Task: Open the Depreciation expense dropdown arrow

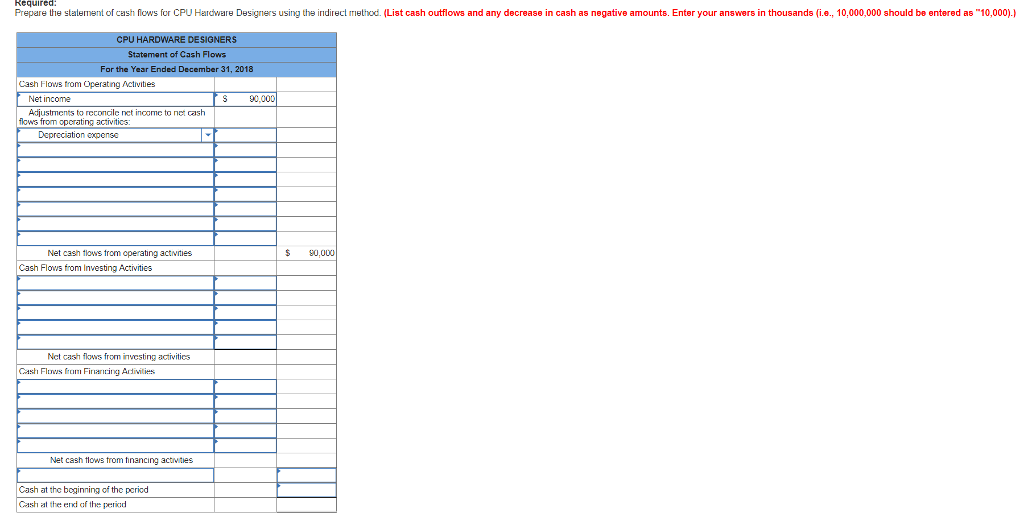Action: (208, 135)
